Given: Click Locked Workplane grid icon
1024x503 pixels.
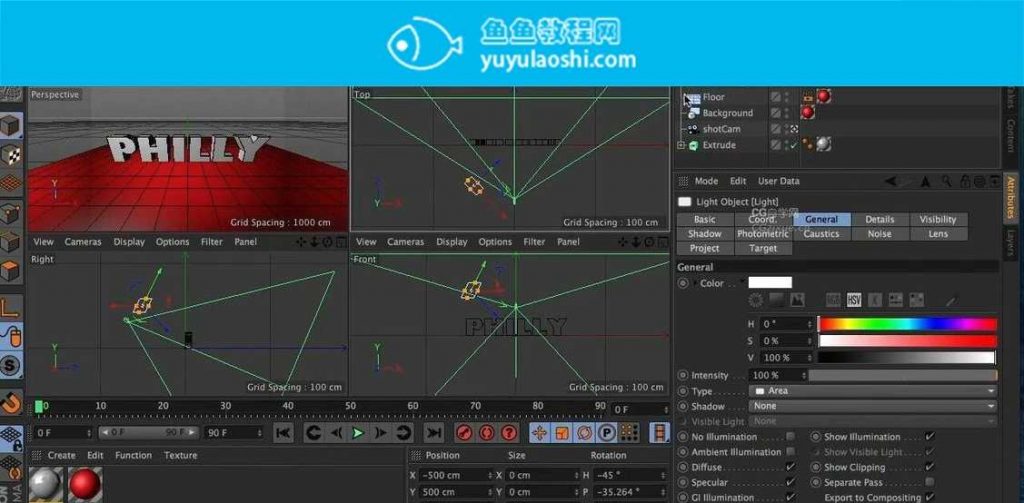Looking at the screenshot, I should (x=11, y=437).
